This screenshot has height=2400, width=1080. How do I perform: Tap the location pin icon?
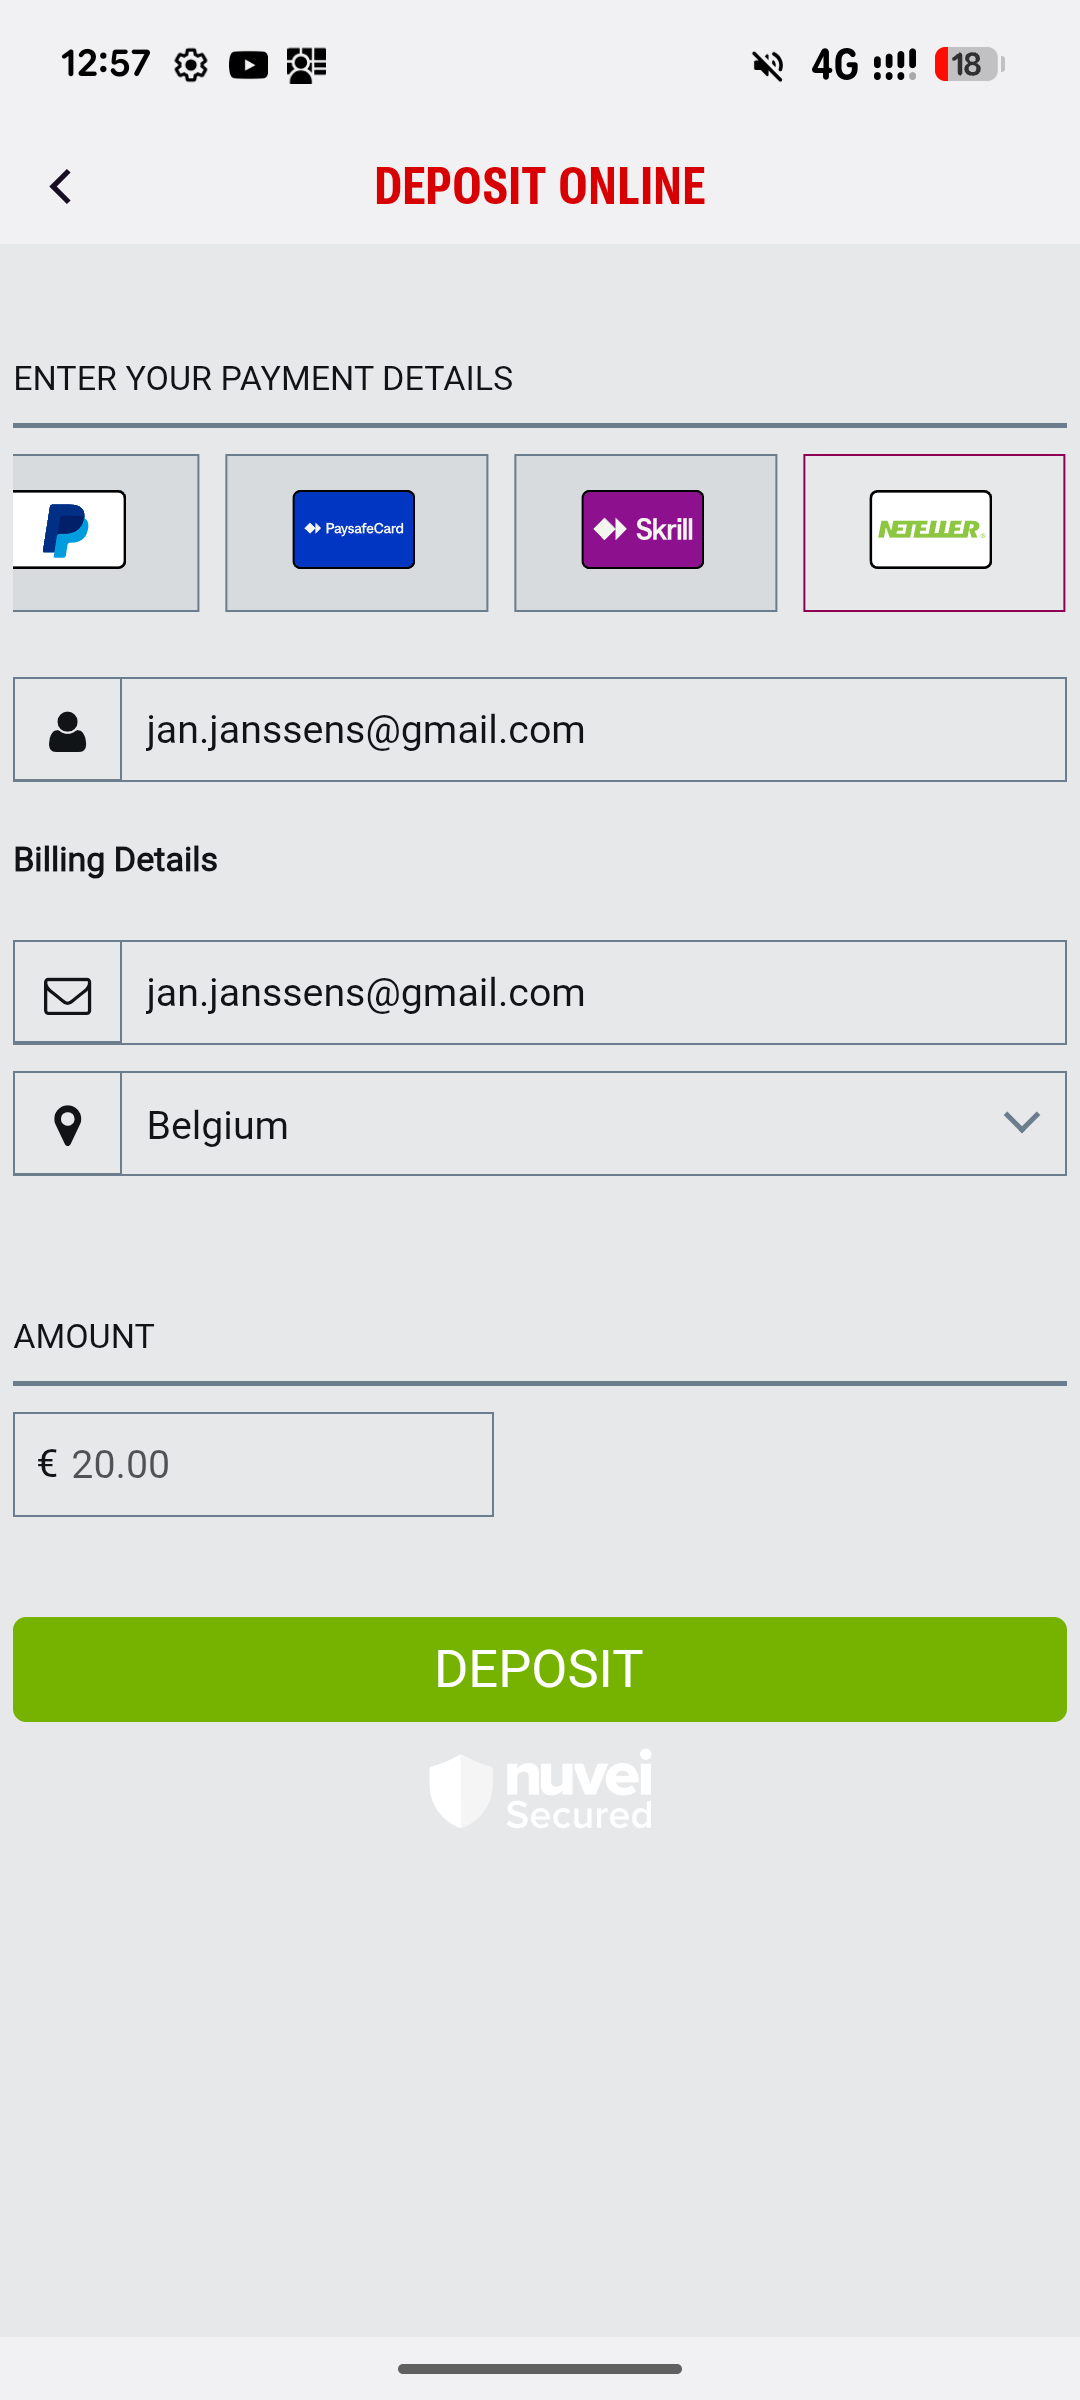click(x=68, y=1125)
